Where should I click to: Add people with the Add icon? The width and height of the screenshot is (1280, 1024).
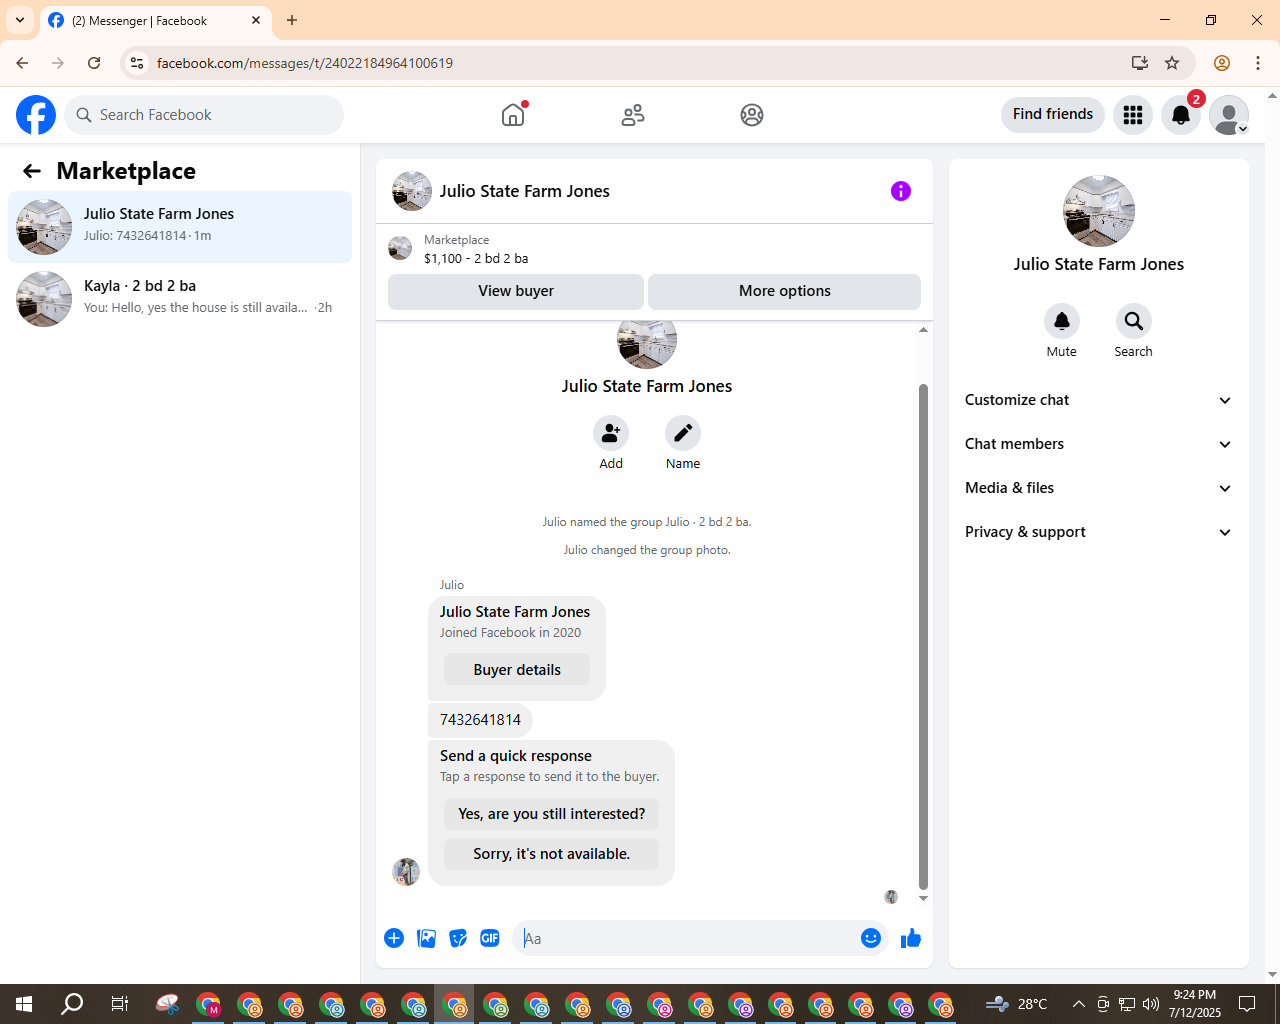(x=611, y=433)
